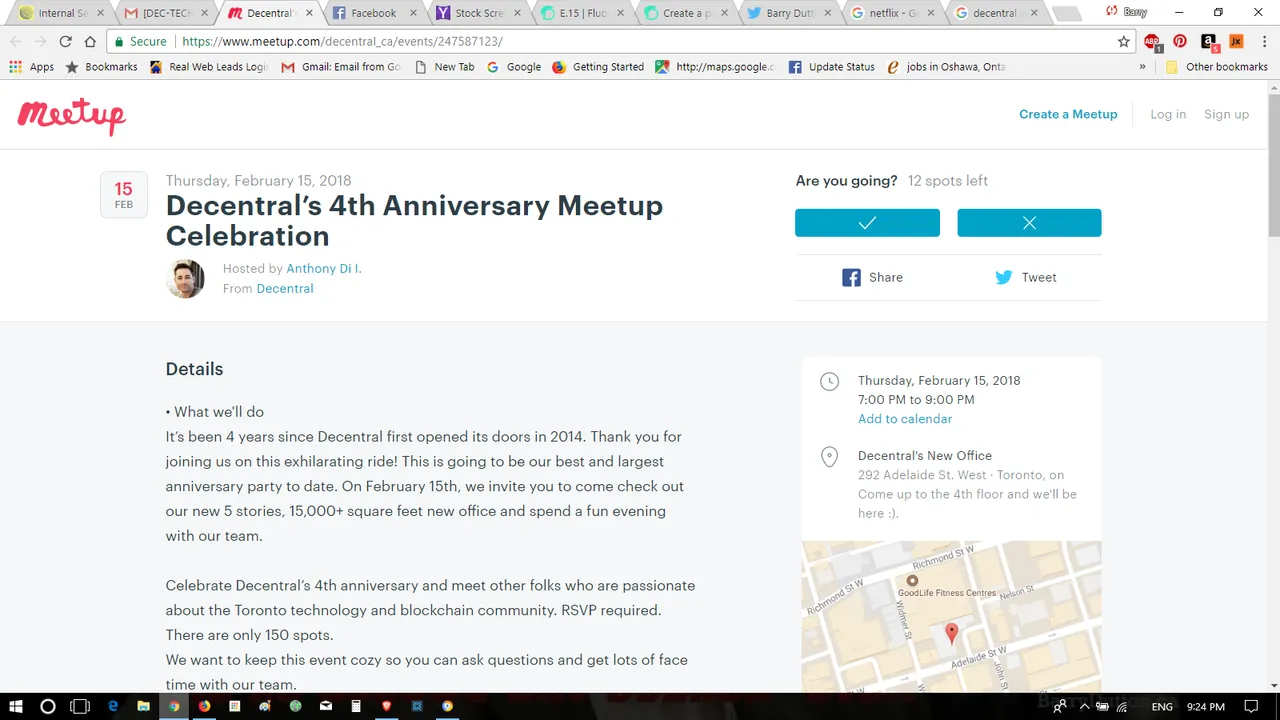Close the Facebook tab
1280x720 pixels.
tap(412, 13)
